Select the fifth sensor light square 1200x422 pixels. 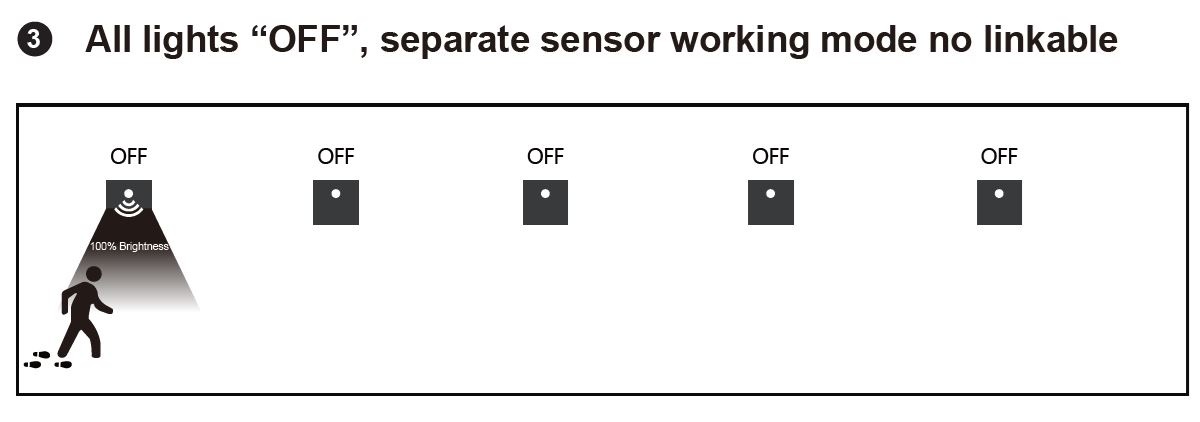pyautogui.click(x=999, y=202)
